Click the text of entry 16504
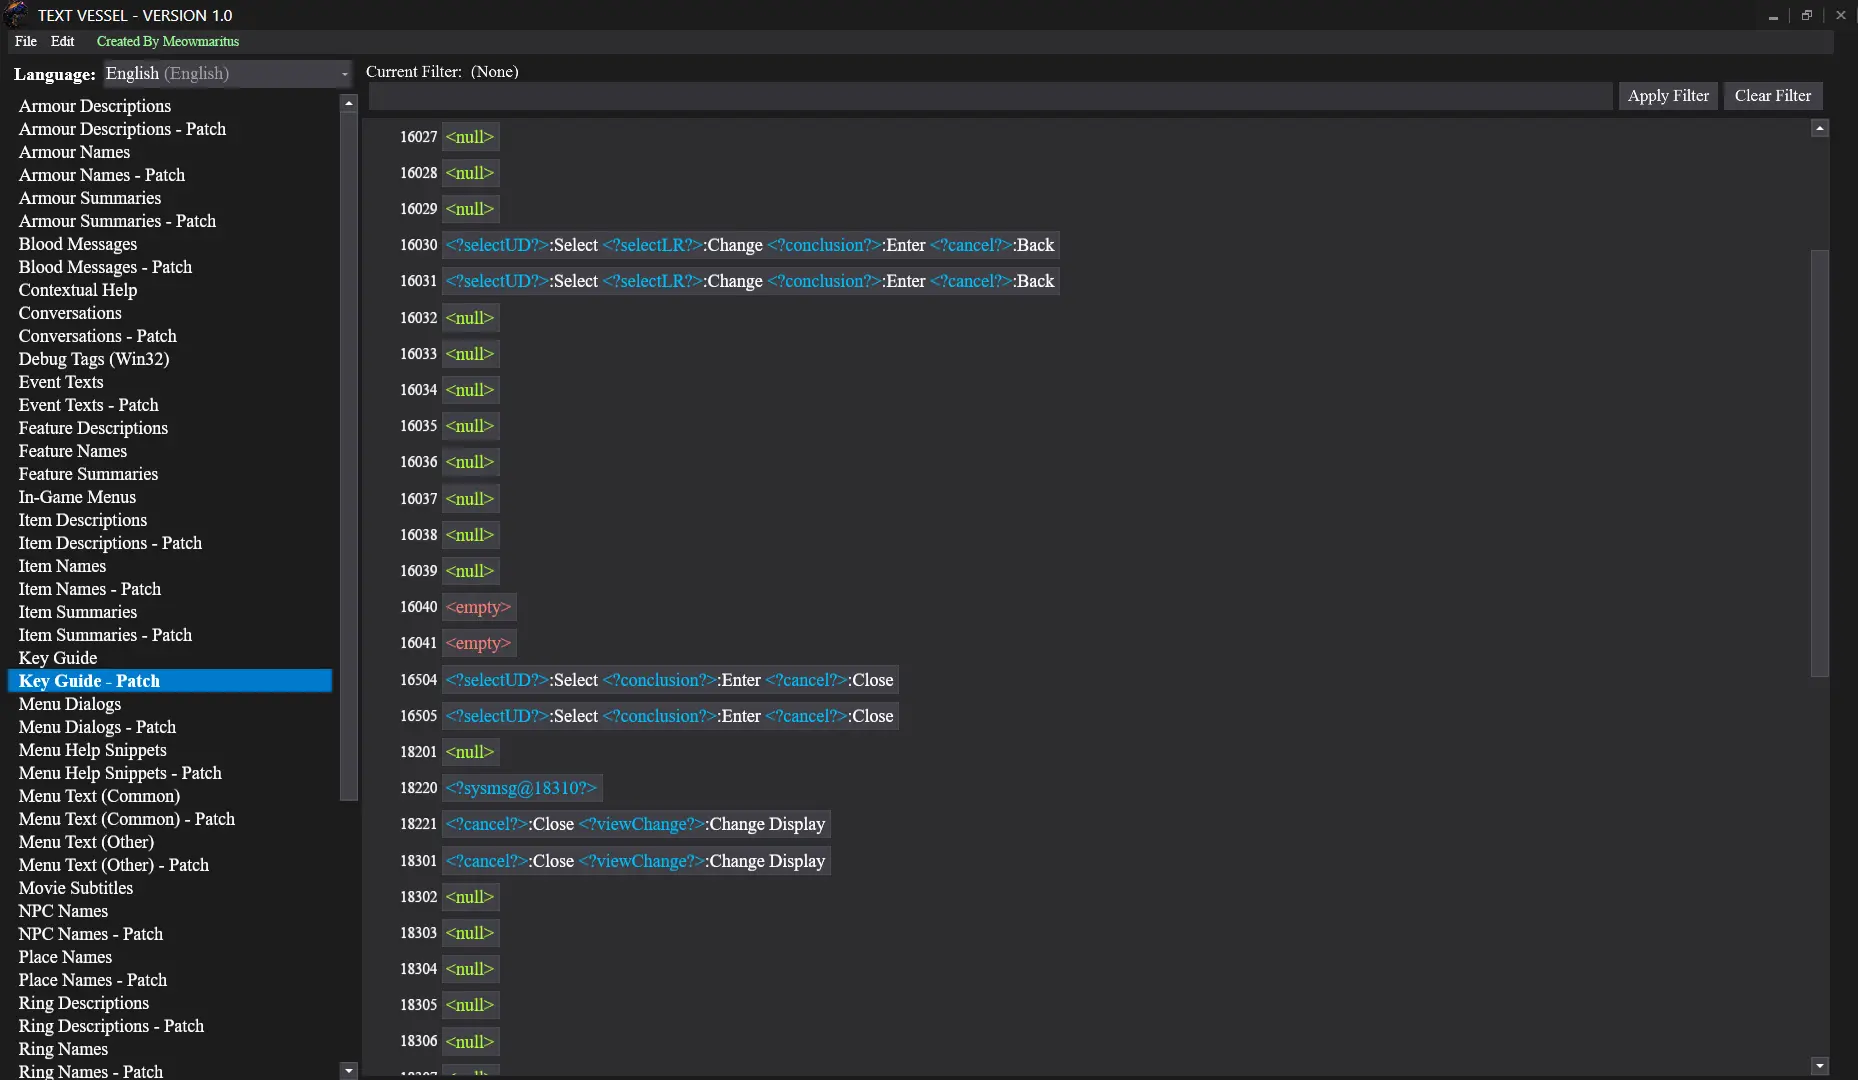1858x1080 pixels. click(670, 680)
